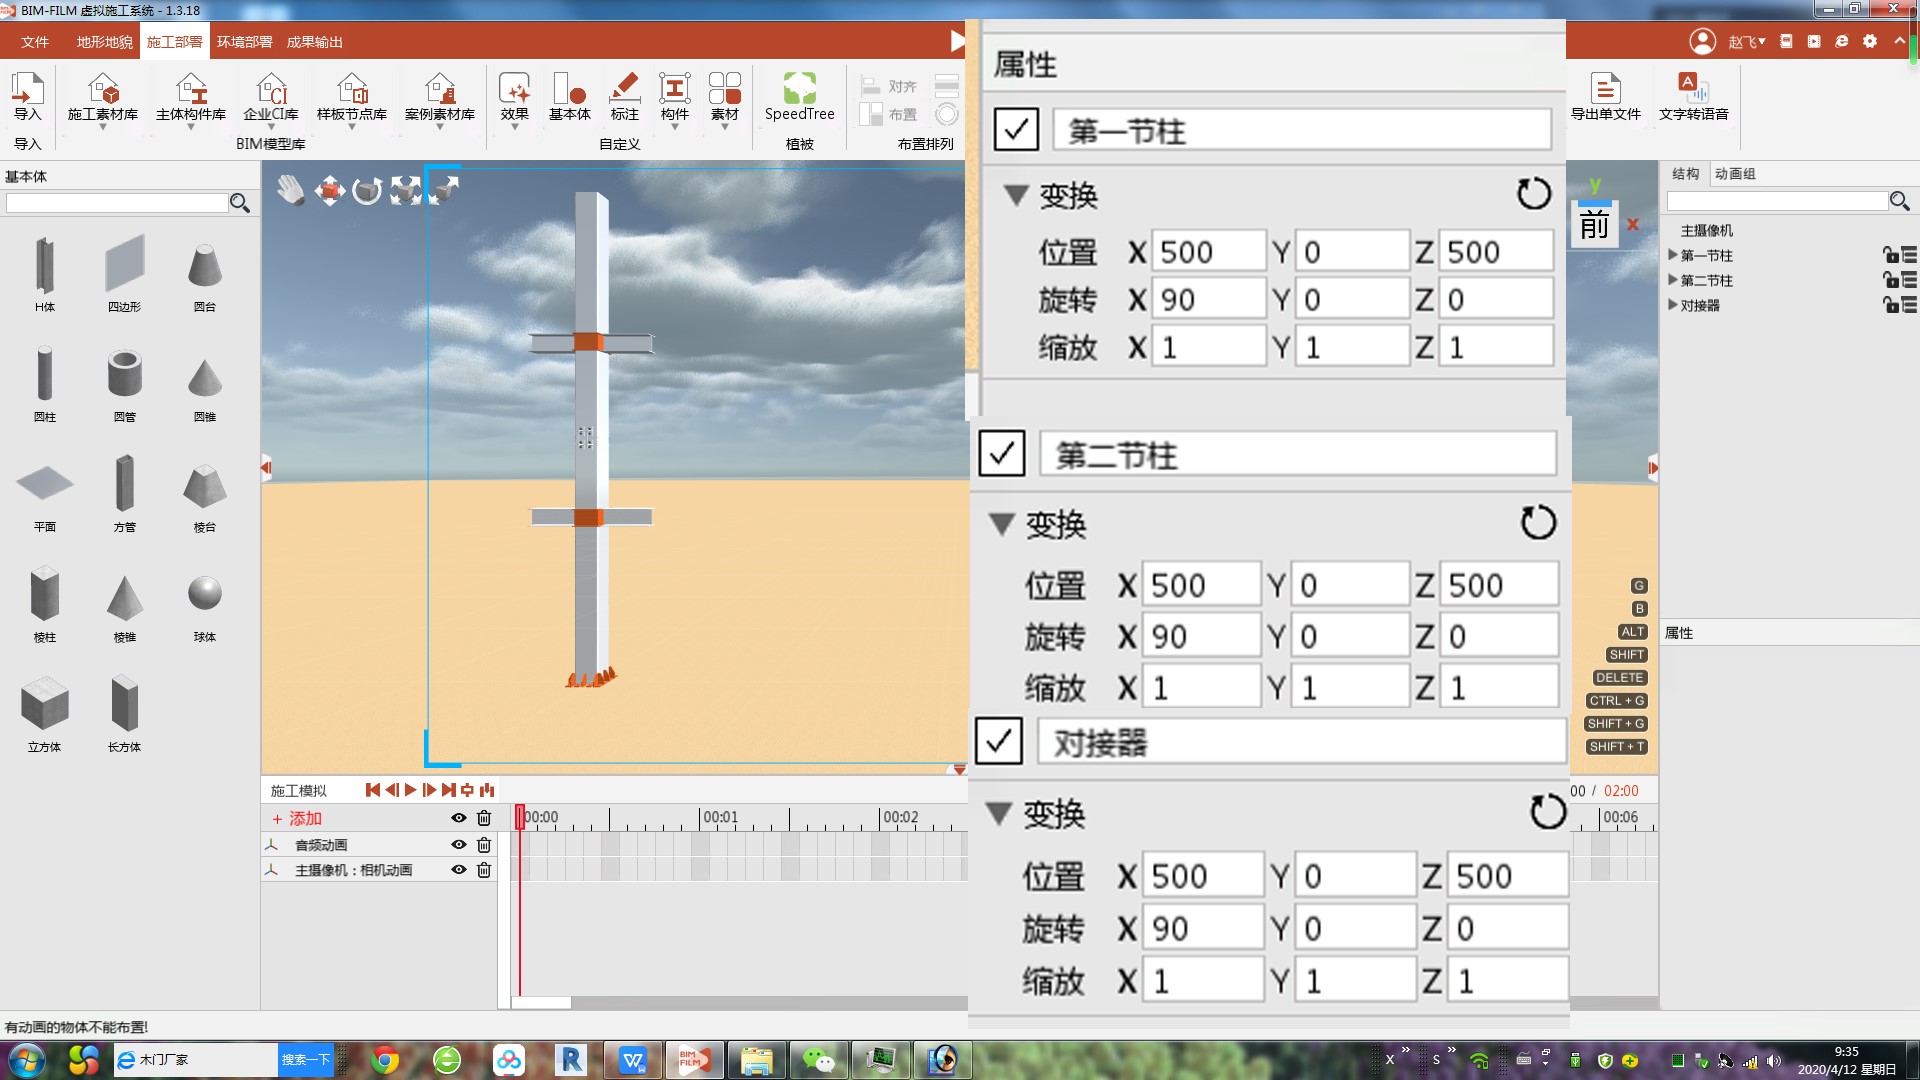The width and height of the screenshot is (1920, 1080).
Task: Click search icon in 基本体 panel
Action: tap(240, 203)
